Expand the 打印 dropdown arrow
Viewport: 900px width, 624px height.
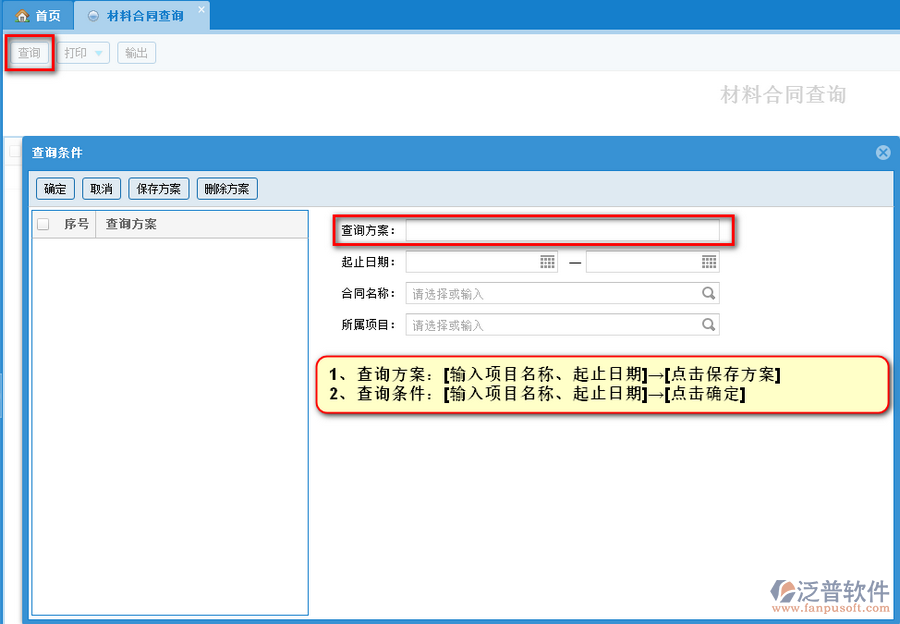point(98,54)
